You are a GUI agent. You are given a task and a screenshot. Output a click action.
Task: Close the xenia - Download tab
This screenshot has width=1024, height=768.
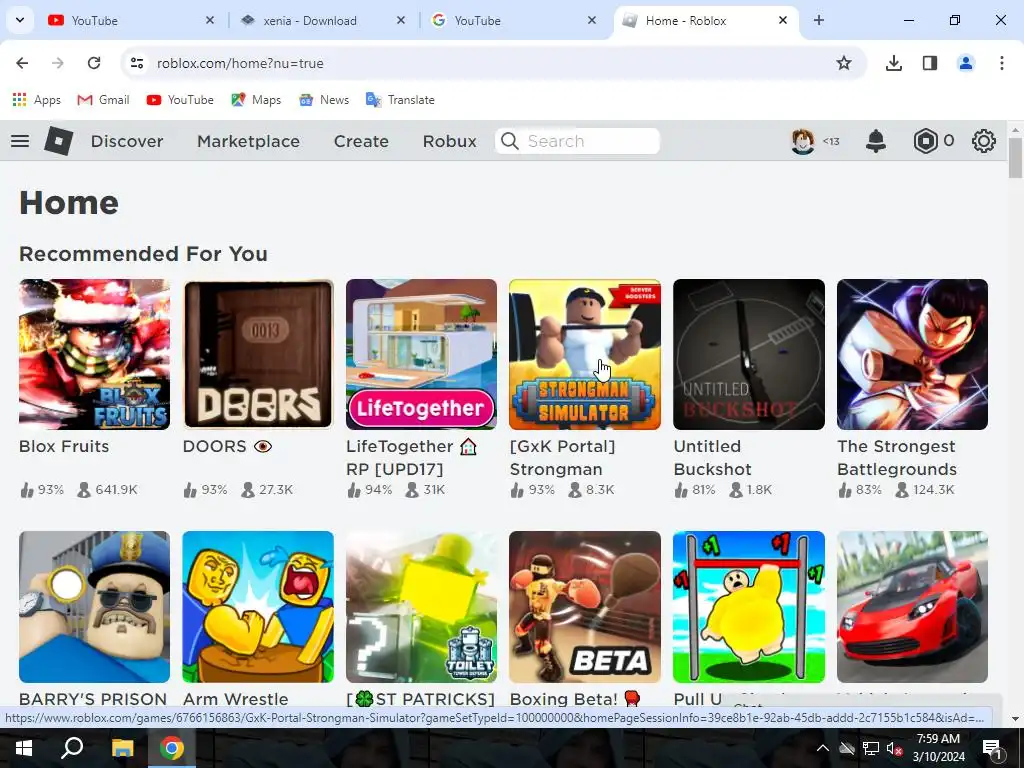coord(401,20)
